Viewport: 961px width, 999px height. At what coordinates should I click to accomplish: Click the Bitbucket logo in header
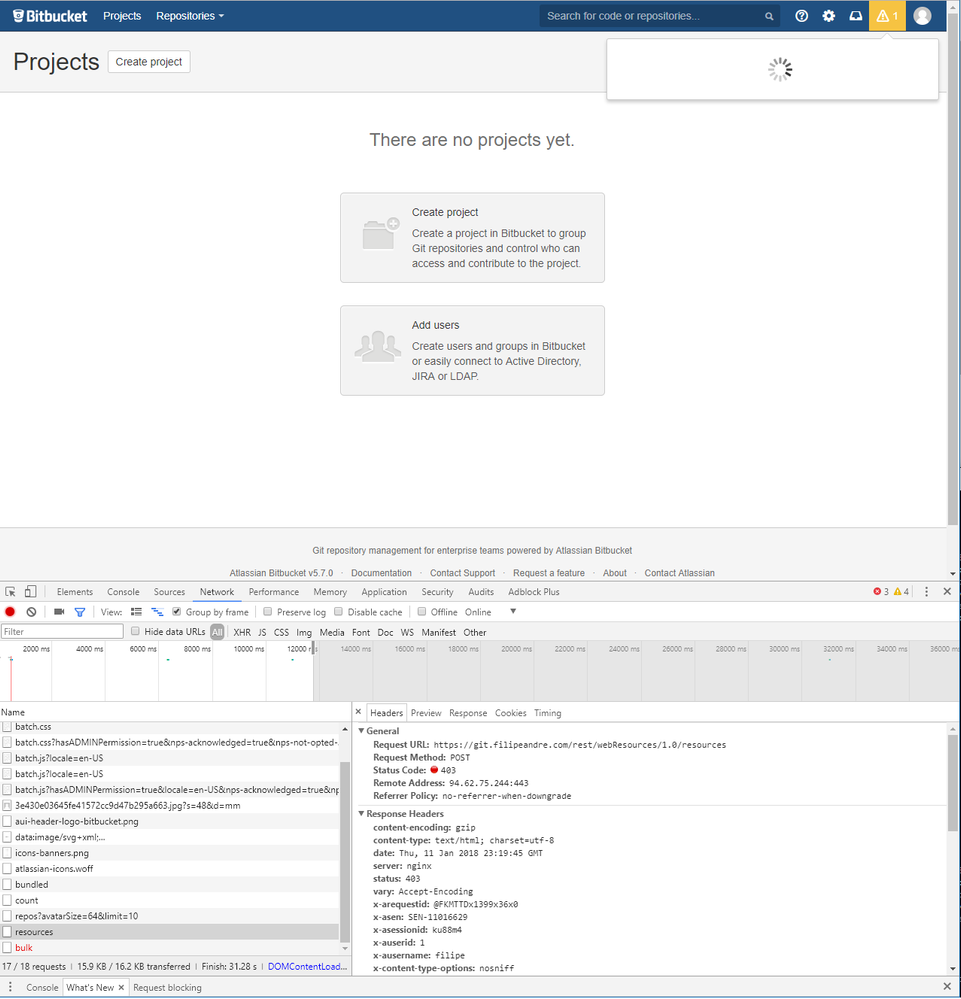pos(50,16)
